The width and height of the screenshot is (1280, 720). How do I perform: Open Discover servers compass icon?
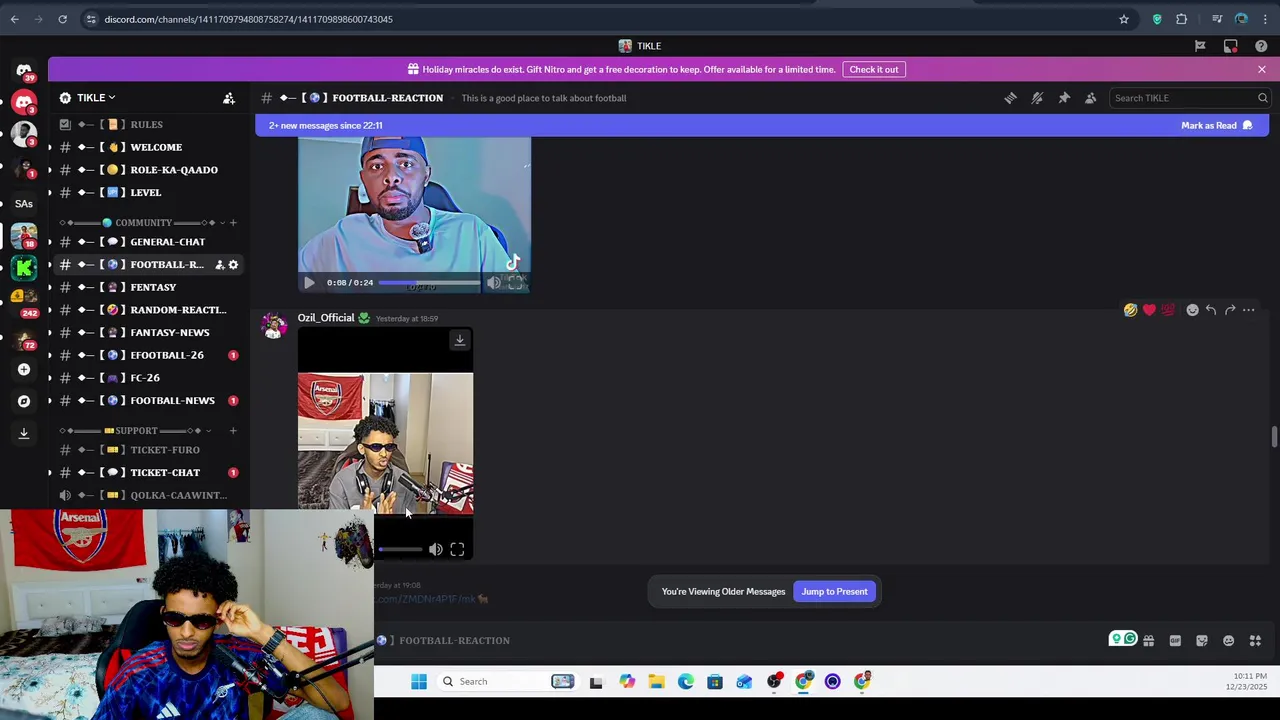pos(24,401)
